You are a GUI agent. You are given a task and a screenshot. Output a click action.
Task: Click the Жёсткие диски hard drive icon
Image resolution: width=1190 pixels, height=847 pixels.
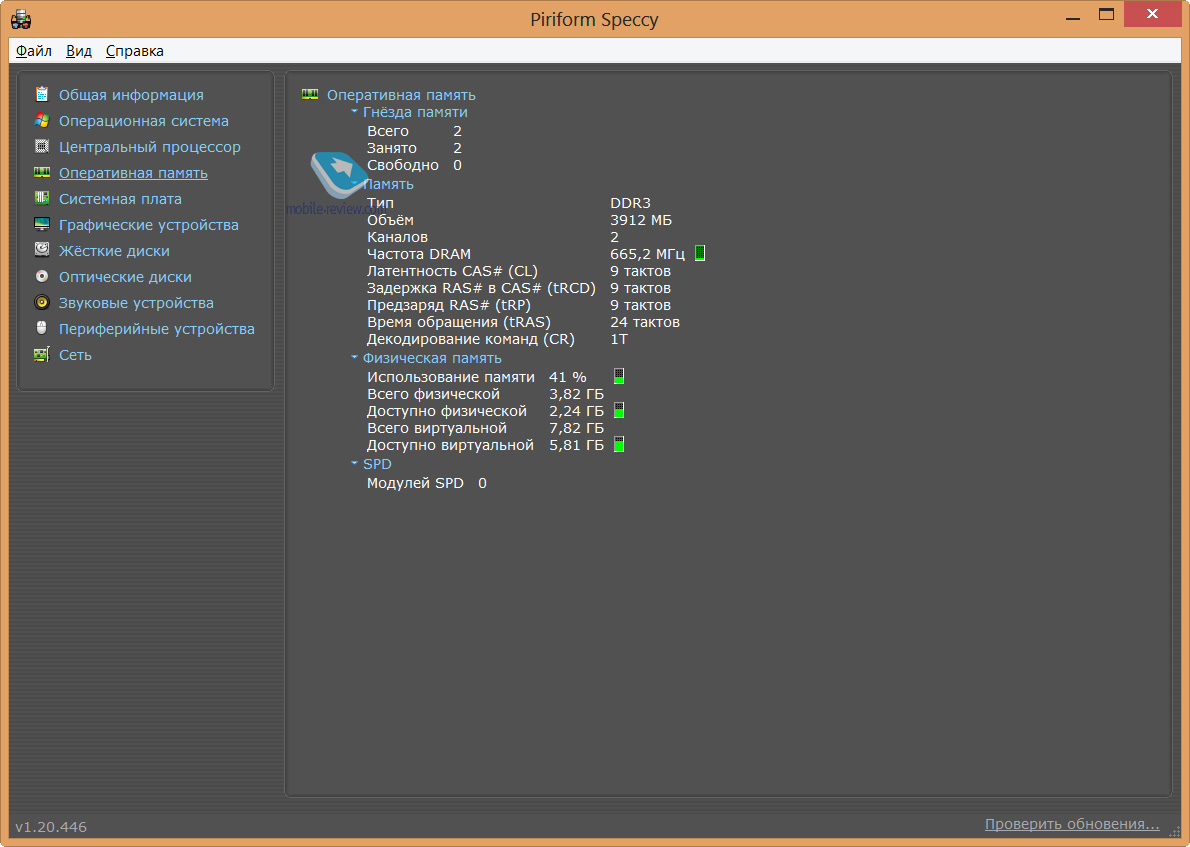click(x=42, y=250)
